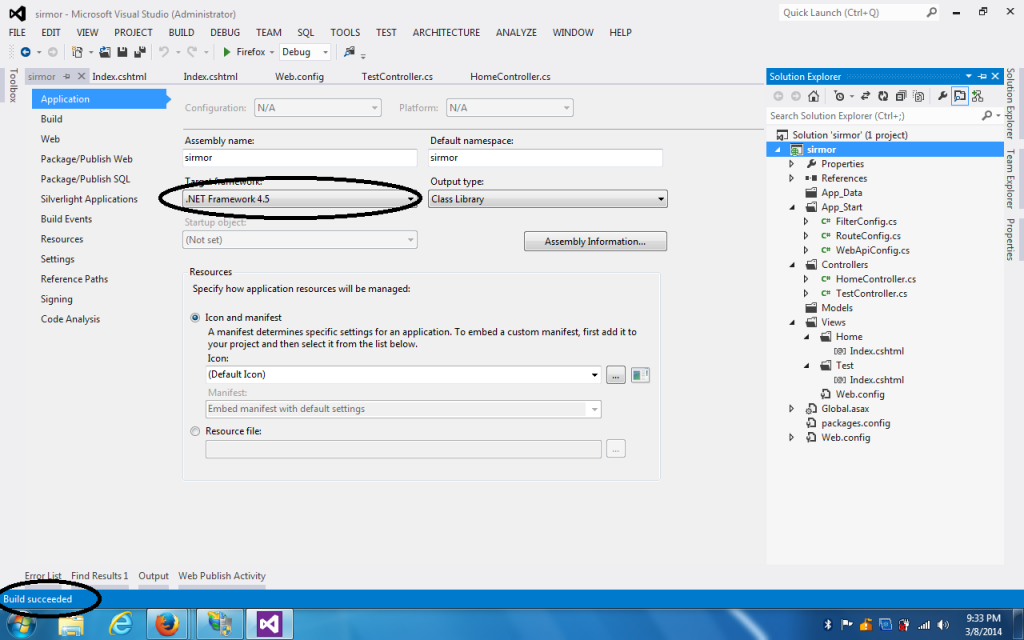Open the DEBUG menu
The height and width of the screenshot is (640, 1024).
(x=225, y=33)
